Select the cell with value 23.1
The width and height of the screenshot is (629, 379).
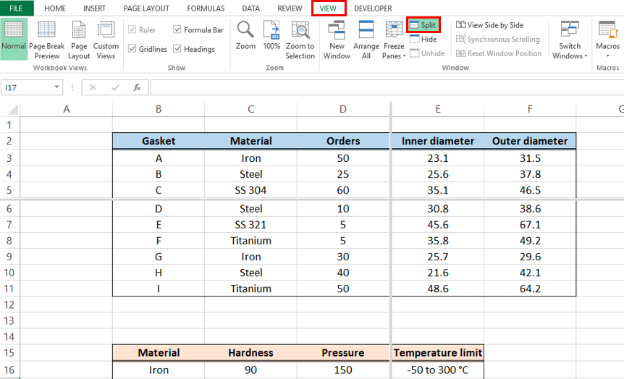click(x=438, y=158)
